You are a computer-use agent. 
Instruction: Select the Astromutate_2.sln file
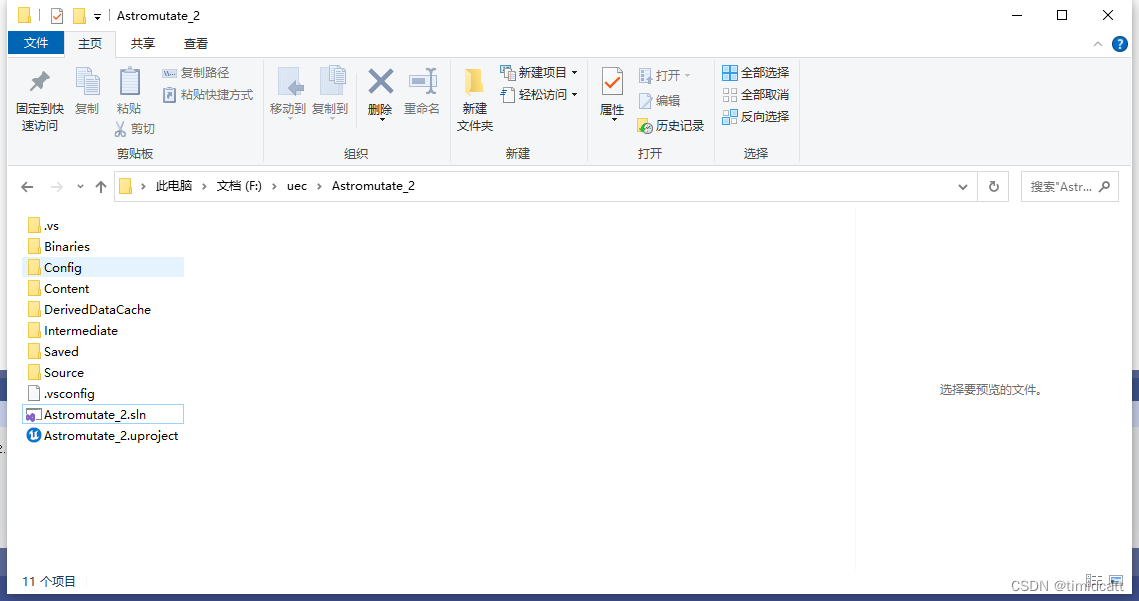coord(102,414)
